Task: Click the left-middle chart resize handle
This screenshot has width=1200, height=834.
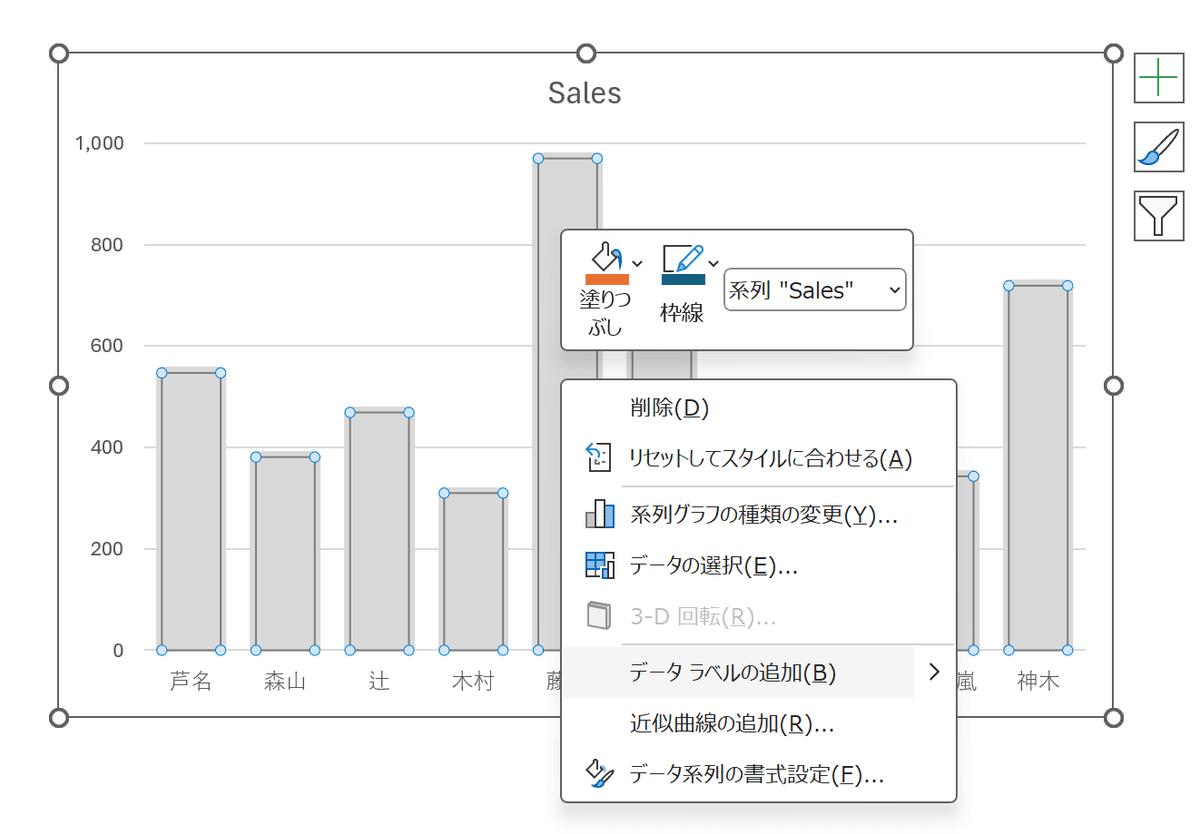Action: click(x=58, y=385)
